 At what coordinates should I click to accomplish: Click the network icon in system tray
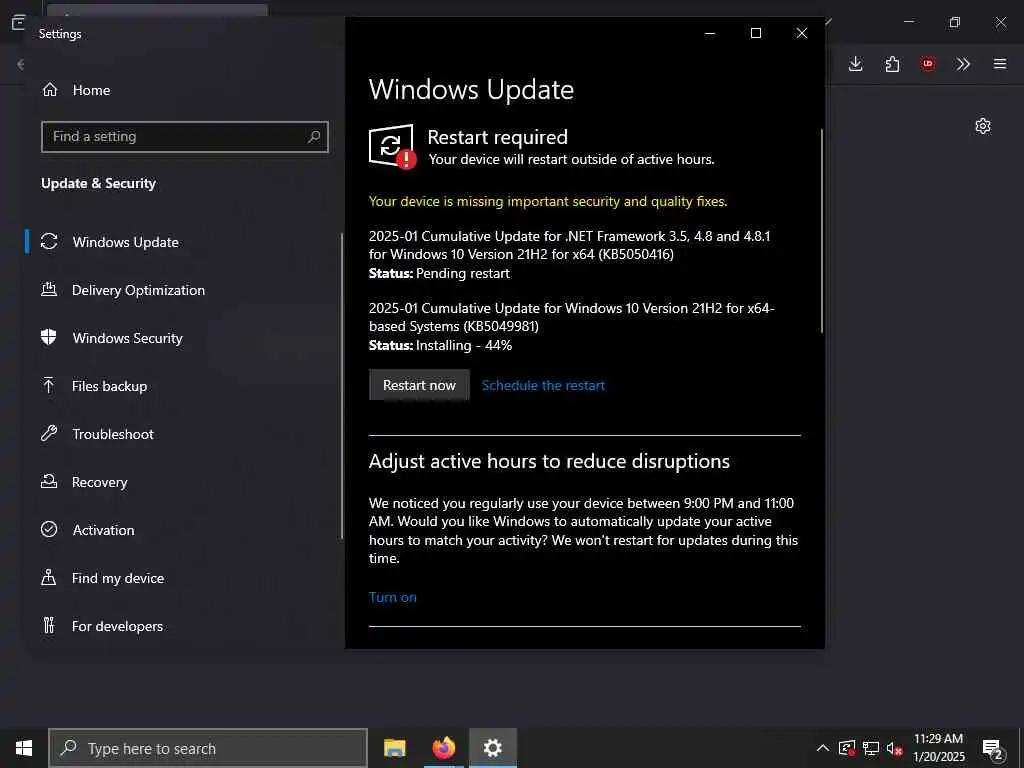871,748
